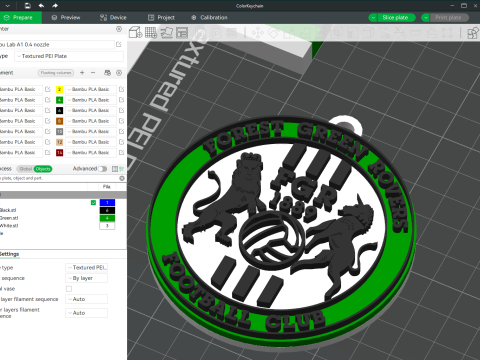
Task: Open filament section settings gear icon
Action: (x=119, y=73)
